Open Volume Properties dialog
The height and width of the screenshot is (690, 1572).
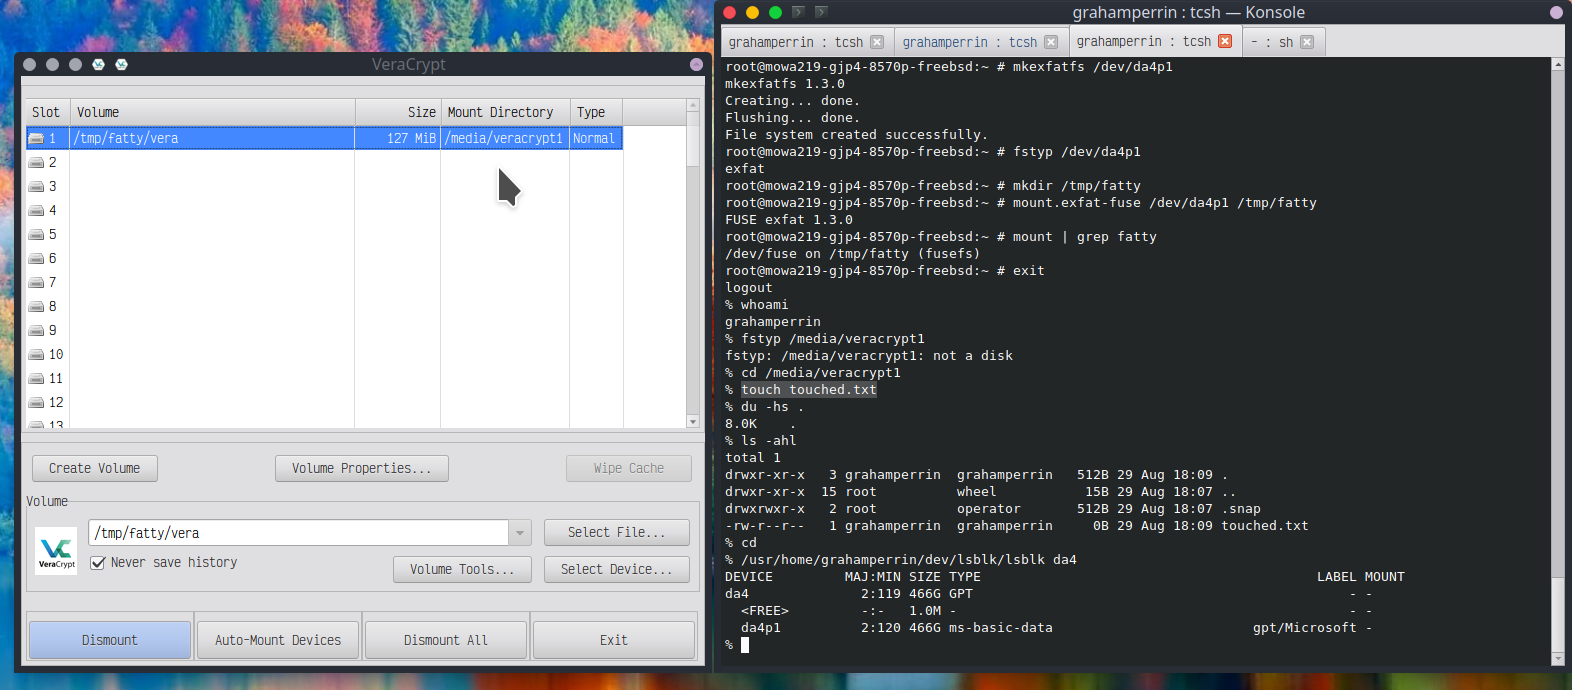361,468
